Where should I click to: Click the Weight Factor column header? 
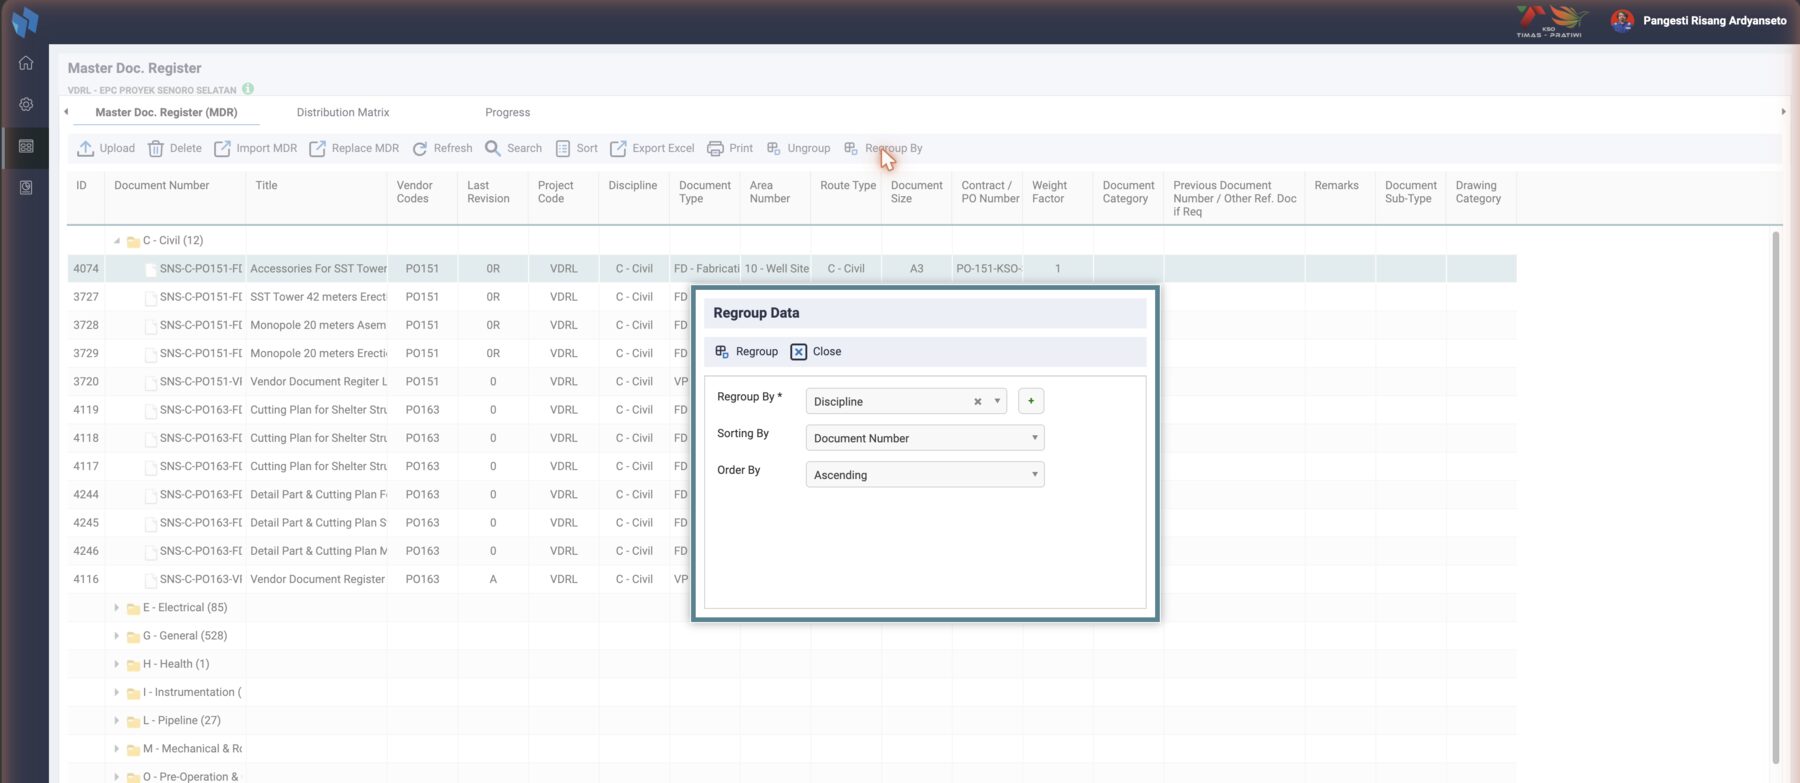pyautogui.click(x=1058, y=198)
